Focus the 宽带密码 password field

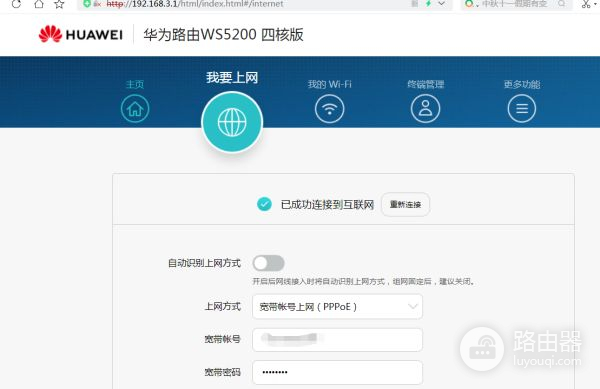(x=338, y=372)
